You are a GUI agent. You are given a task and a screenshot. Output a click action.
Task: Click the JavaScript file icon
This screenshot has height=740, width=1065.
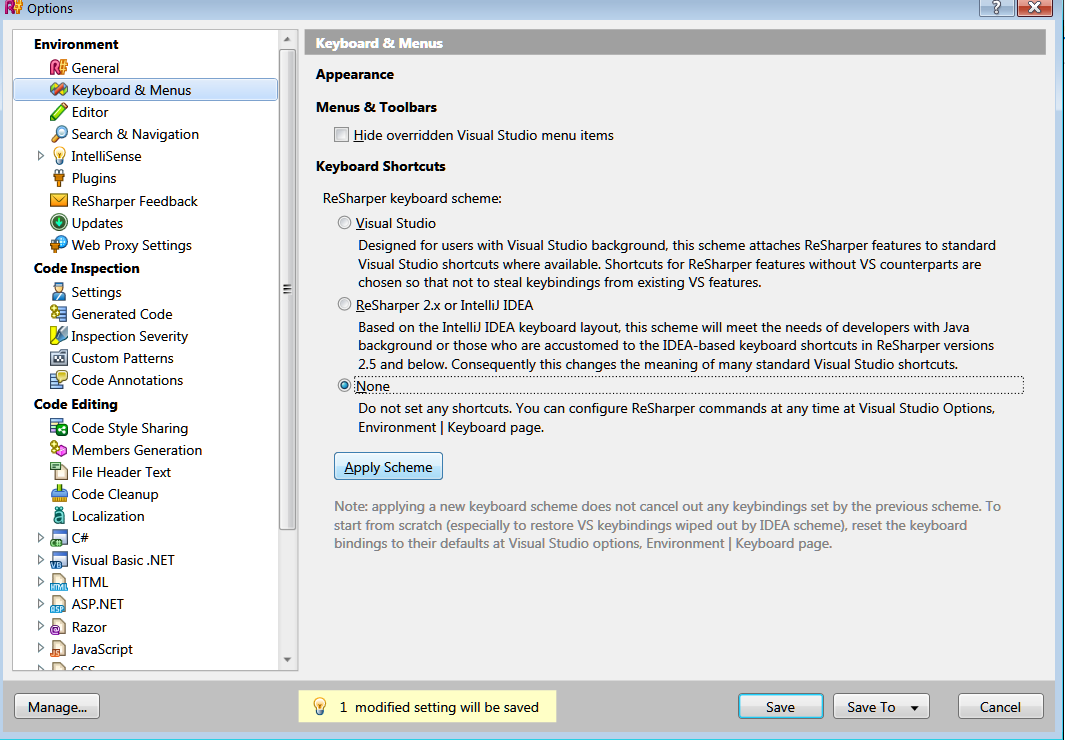[59, 649]
